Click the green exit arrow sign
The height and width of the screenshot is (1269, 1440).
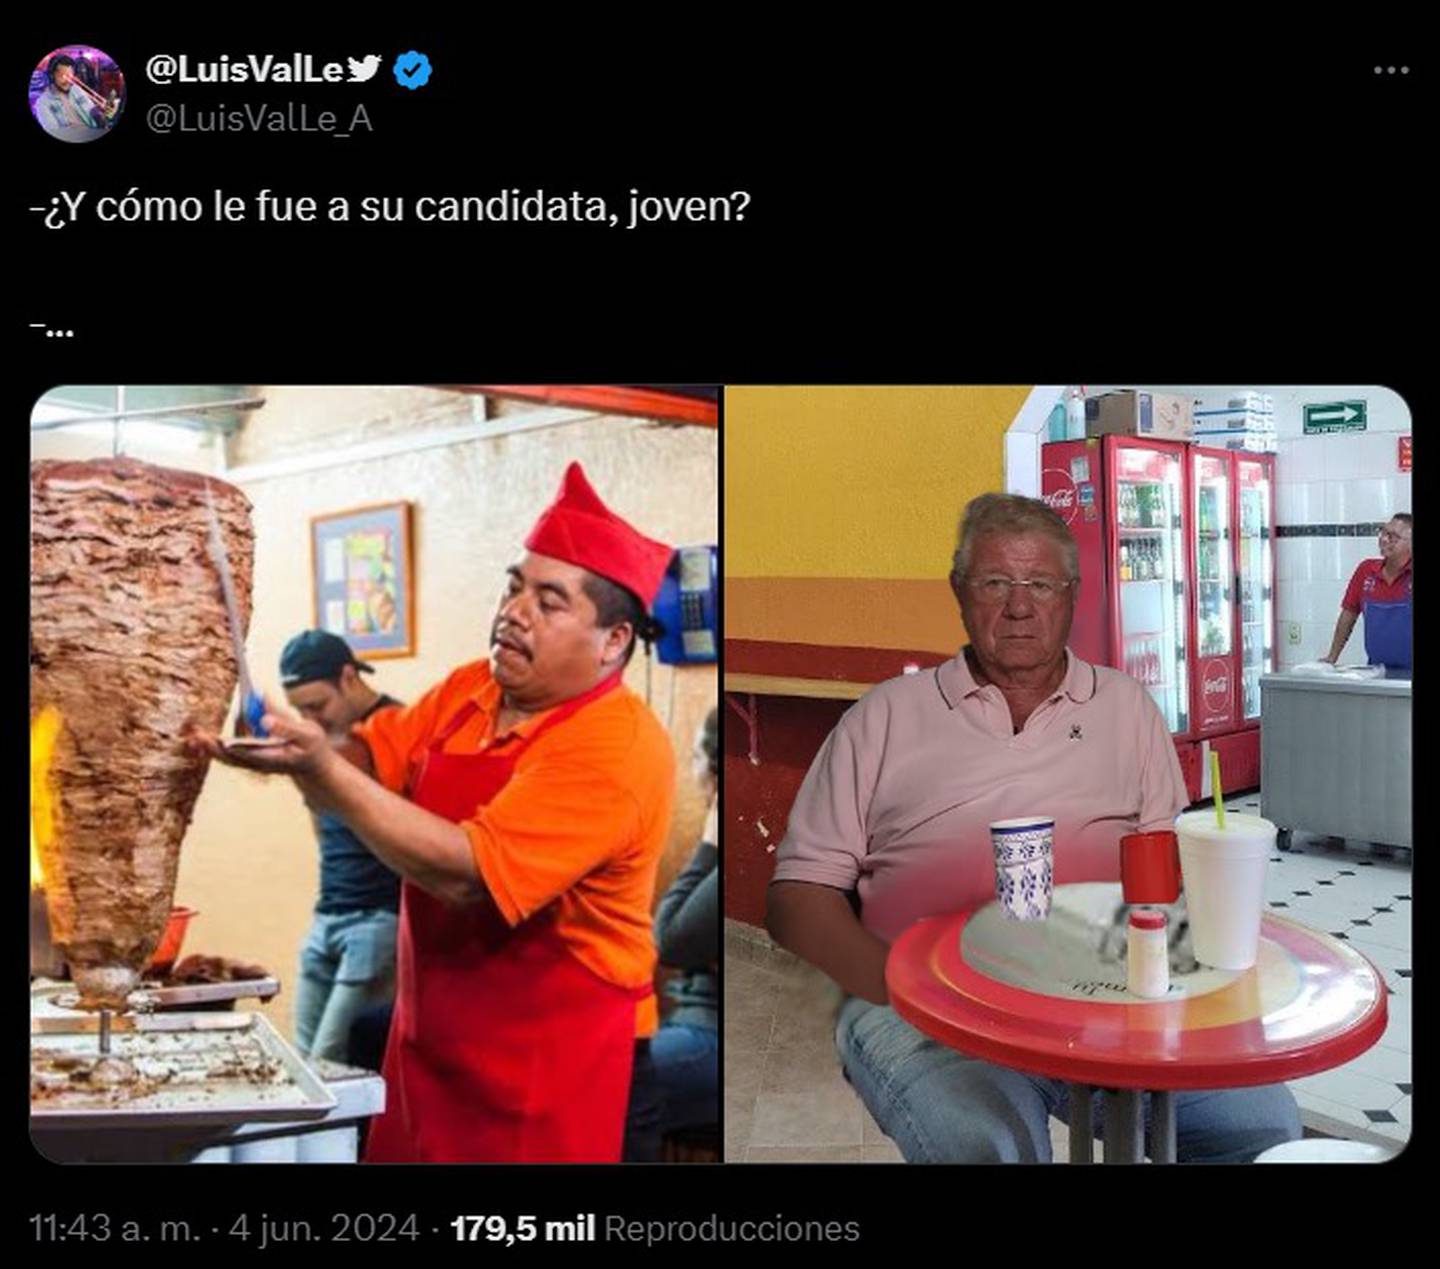click(1334, 416)
